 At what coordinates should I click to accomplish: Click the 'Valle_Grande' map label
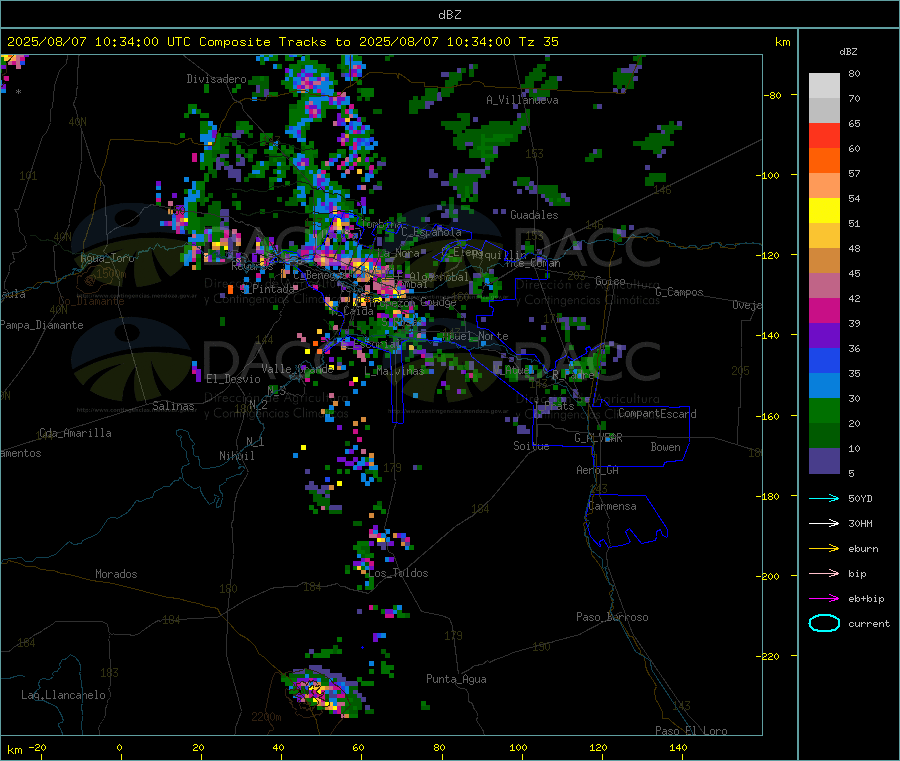[297, 369]
